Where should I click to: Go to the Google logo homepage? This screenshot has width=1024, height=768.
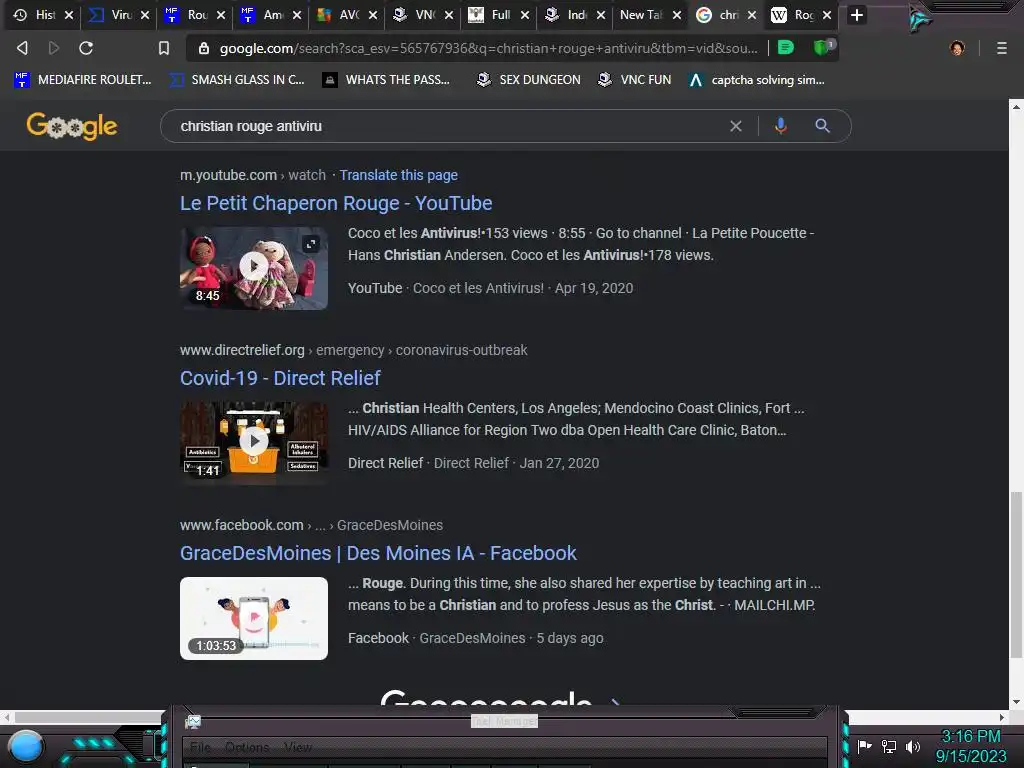72,126
